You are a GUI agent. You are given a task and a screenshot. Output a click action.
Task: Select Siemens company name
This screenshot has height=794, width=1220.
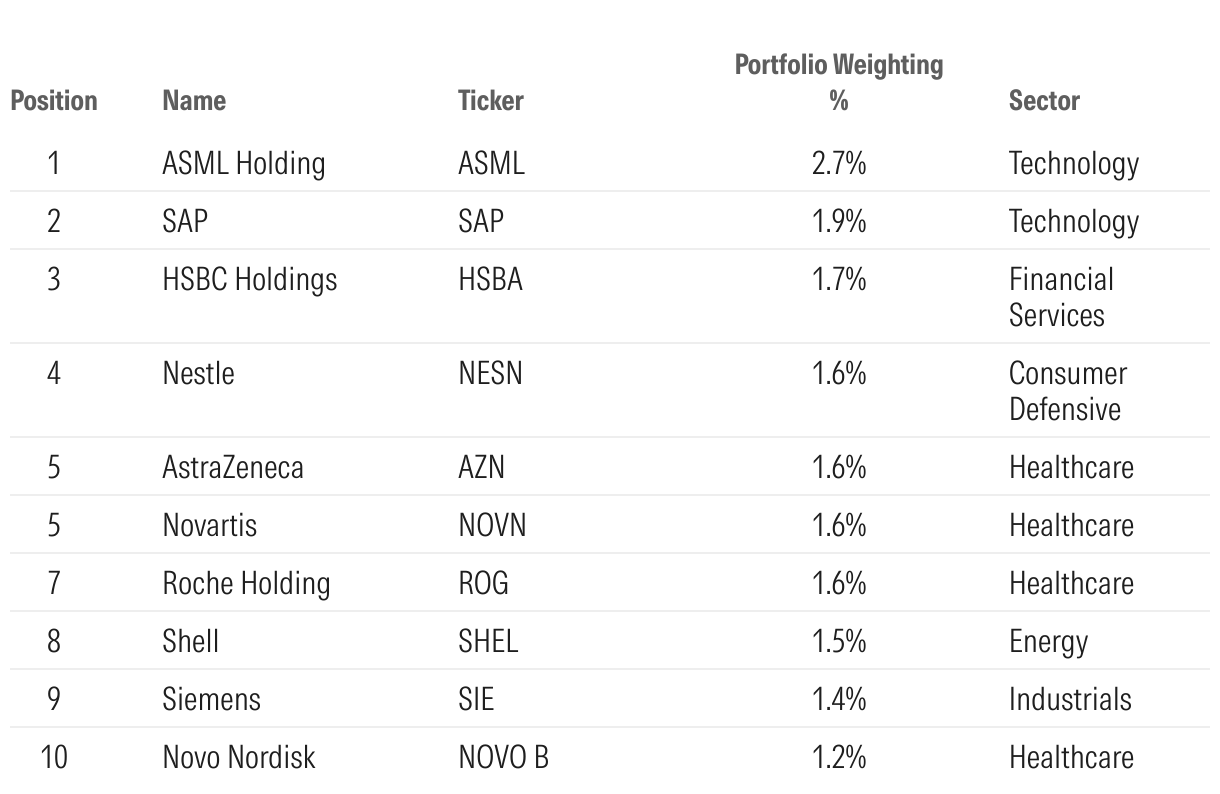click(x=212, y=699)
